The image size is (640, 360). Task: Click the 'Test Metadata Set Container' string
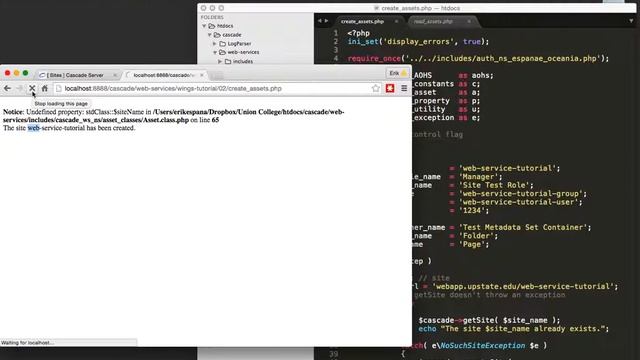[525, 227]
